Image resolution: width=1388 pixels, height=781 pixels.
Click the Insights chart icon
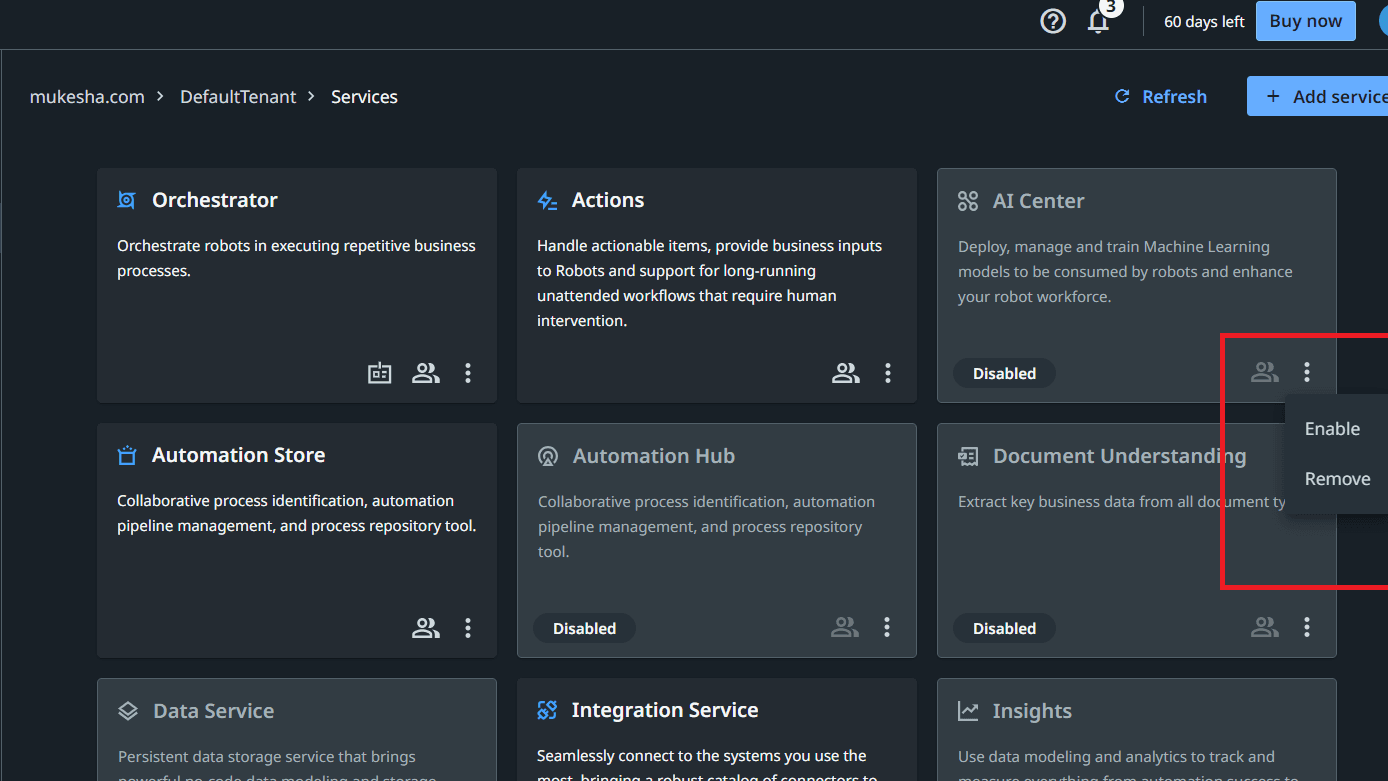pyautogui.click(x=967, y=710)
